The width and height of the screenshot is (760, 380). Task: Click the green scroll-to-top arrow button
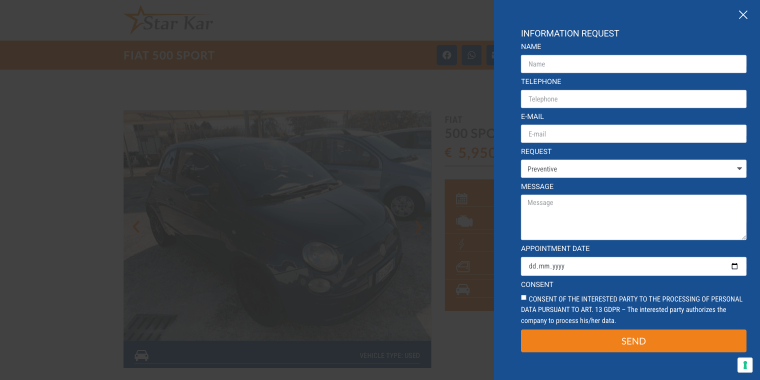[x=745, y=365]
